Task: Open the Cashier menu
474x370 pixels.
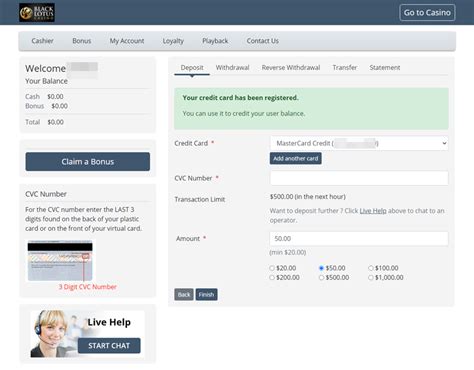Action: (x=42, y=41)
